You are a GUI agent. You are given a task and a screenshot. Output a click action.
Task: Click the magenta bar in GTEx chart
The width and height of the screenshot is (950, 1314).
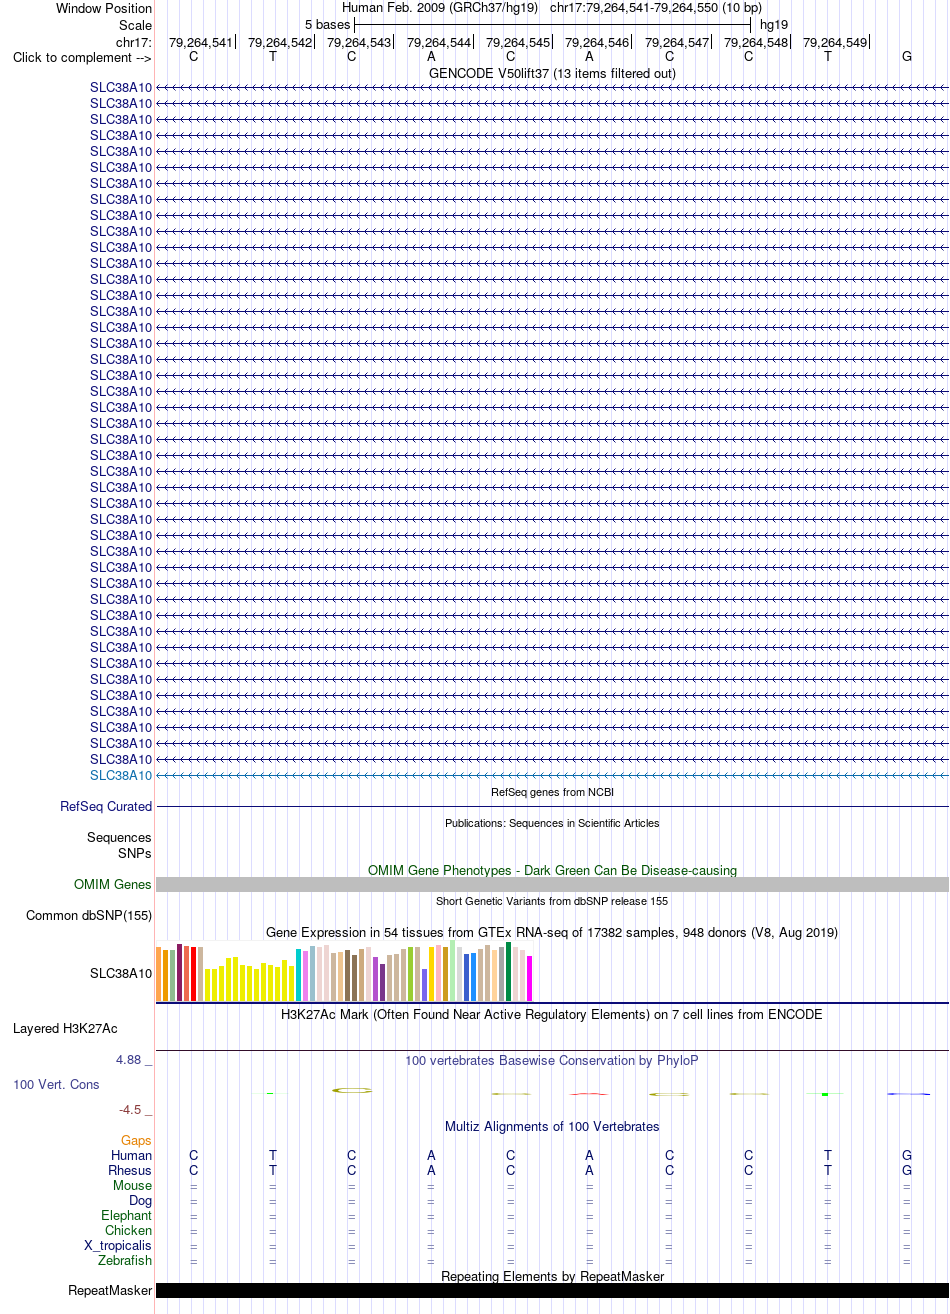(530, 978)
